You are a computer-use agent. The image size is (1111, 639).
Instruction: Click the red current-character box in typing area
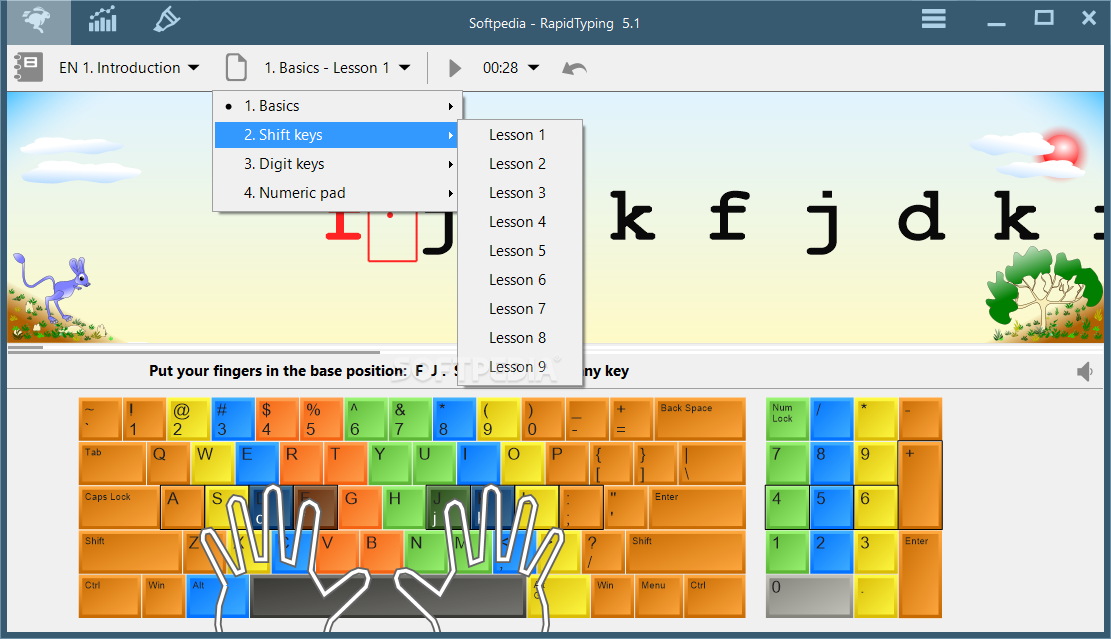392,234
